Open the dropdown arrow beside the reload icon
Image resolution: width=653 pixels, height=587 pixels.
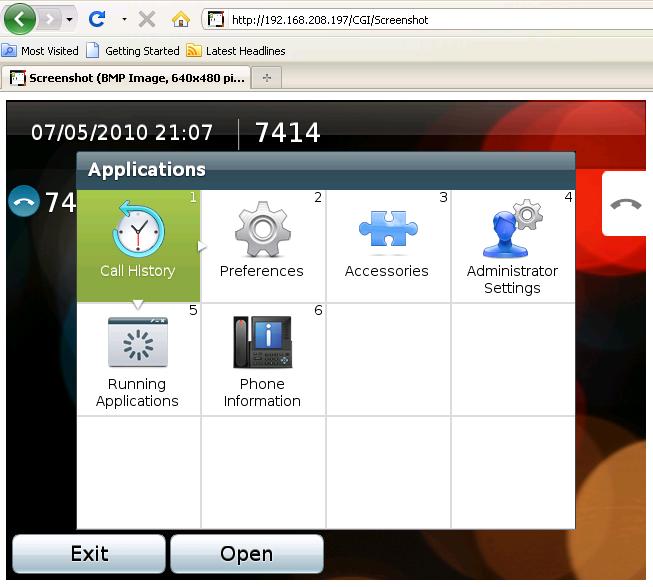[x=124, y=19]
